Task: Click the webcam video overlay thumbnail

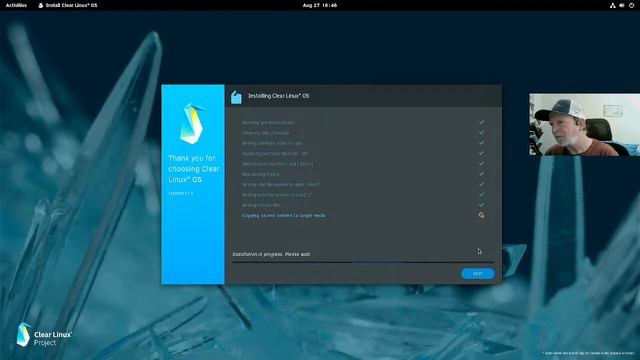Action: tap(584, 124)
